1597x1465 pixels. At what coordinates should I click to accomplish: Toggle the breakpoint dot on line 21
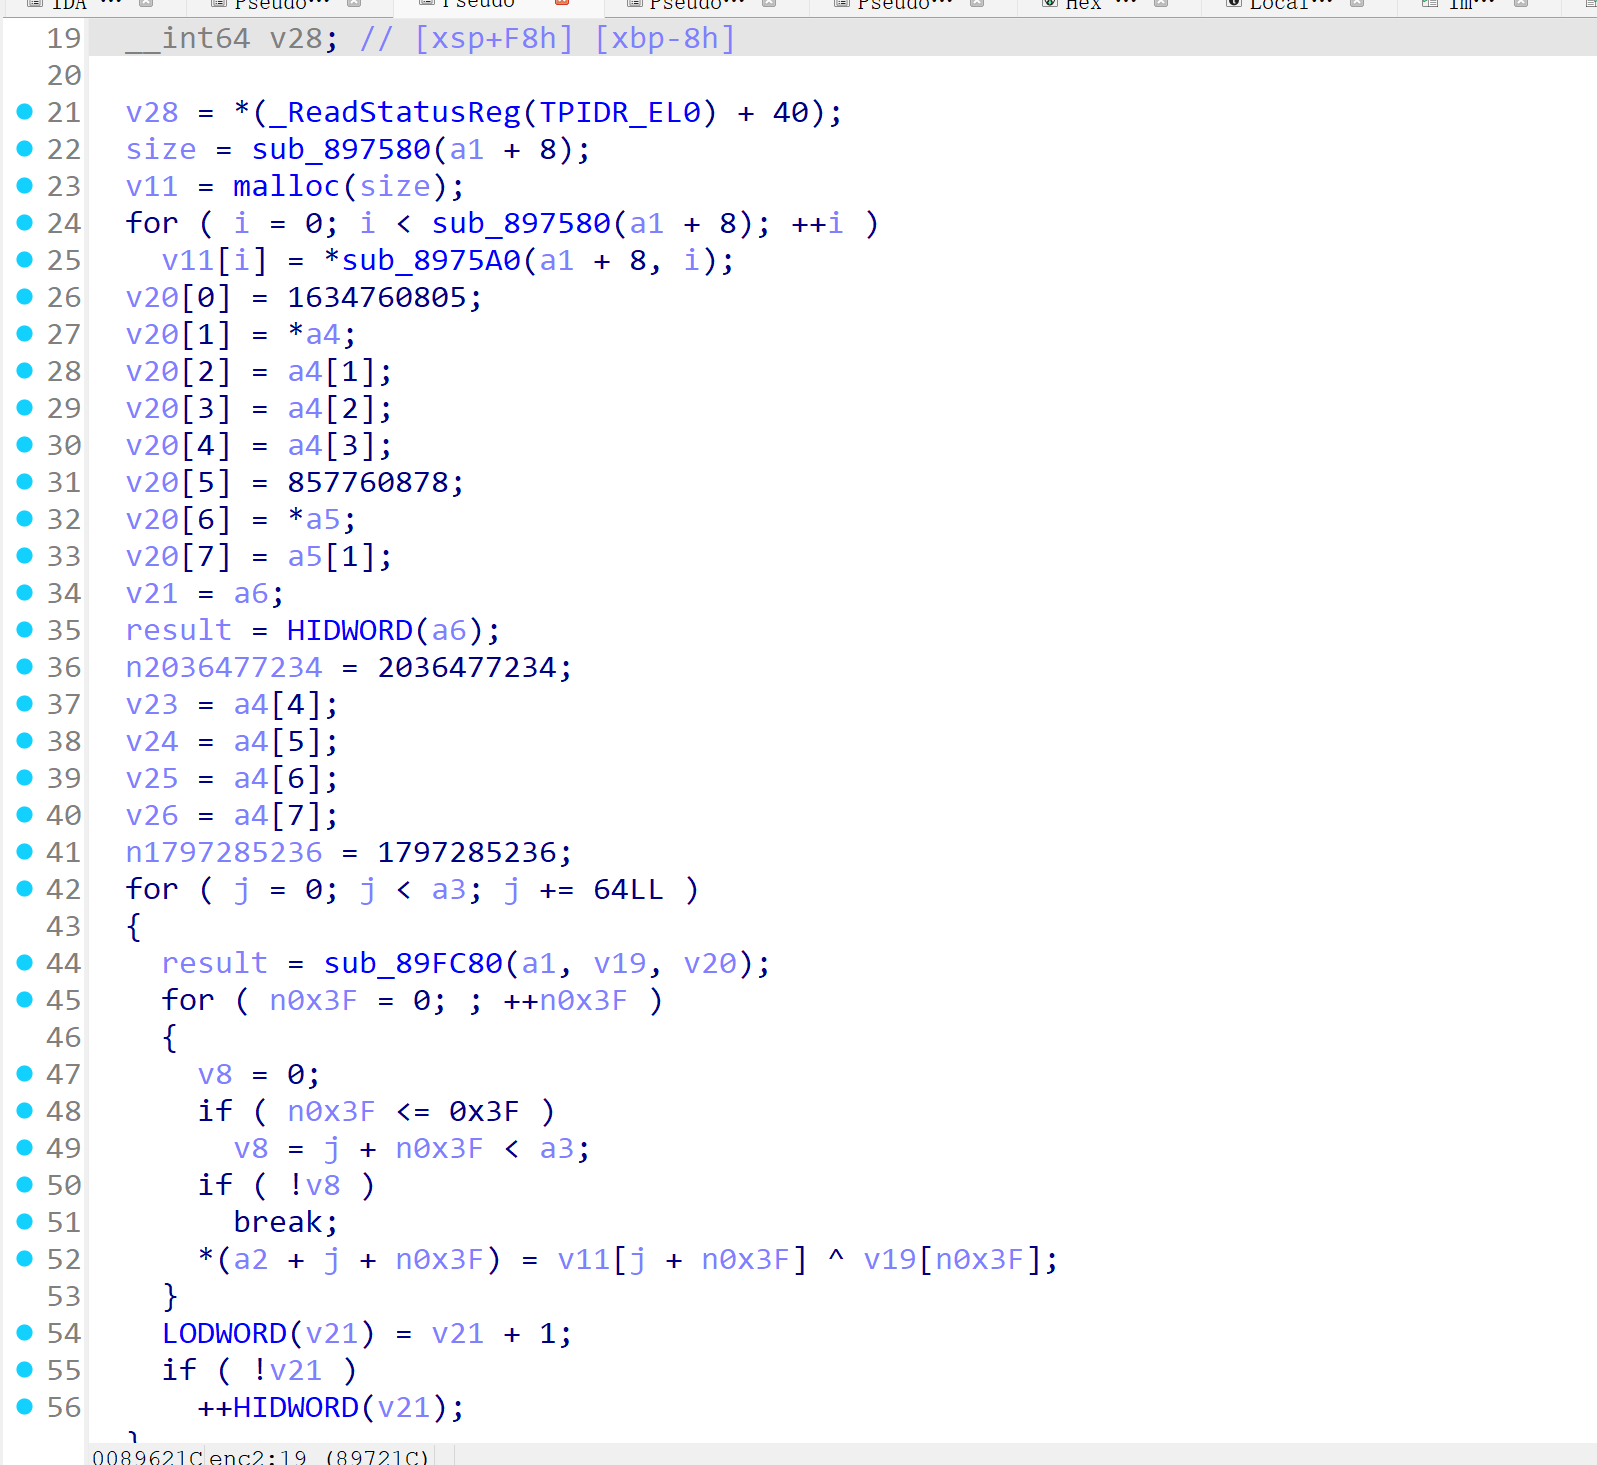[x=25, y=112]
